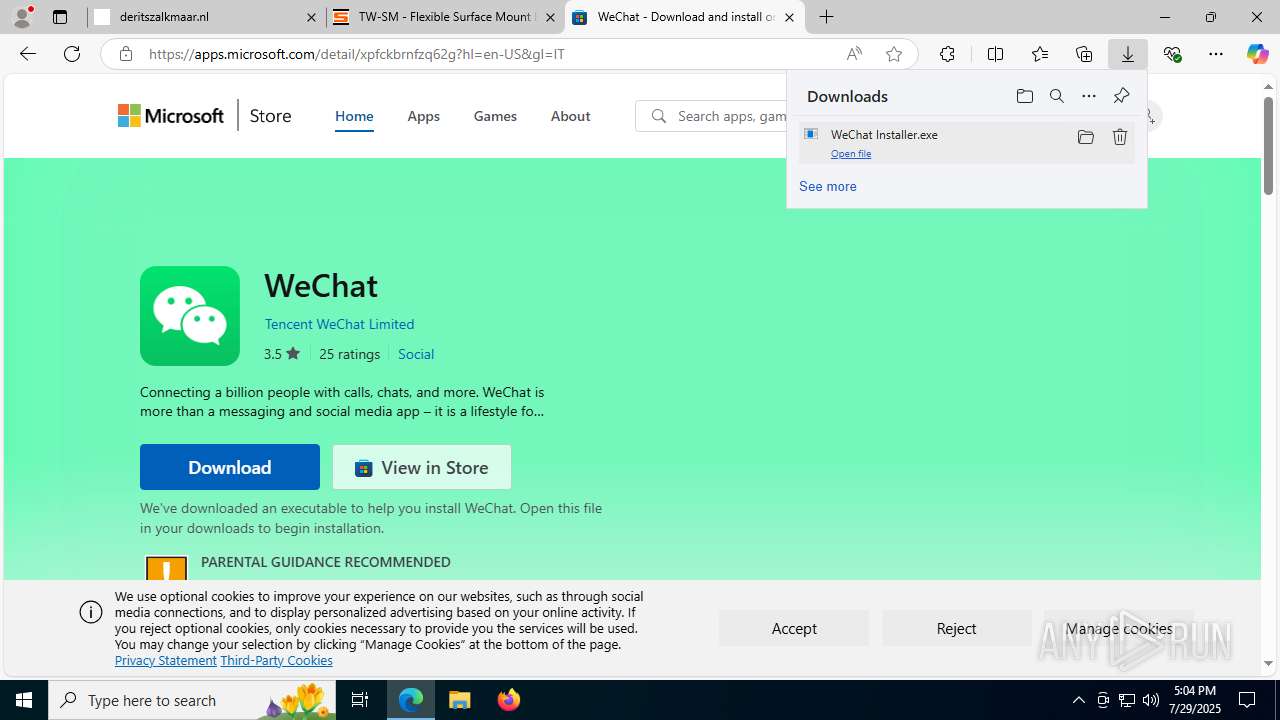This screenshot has height=720, width=1280.
Task: Toggle Split screen icon
Action: [x=995, y=54]
